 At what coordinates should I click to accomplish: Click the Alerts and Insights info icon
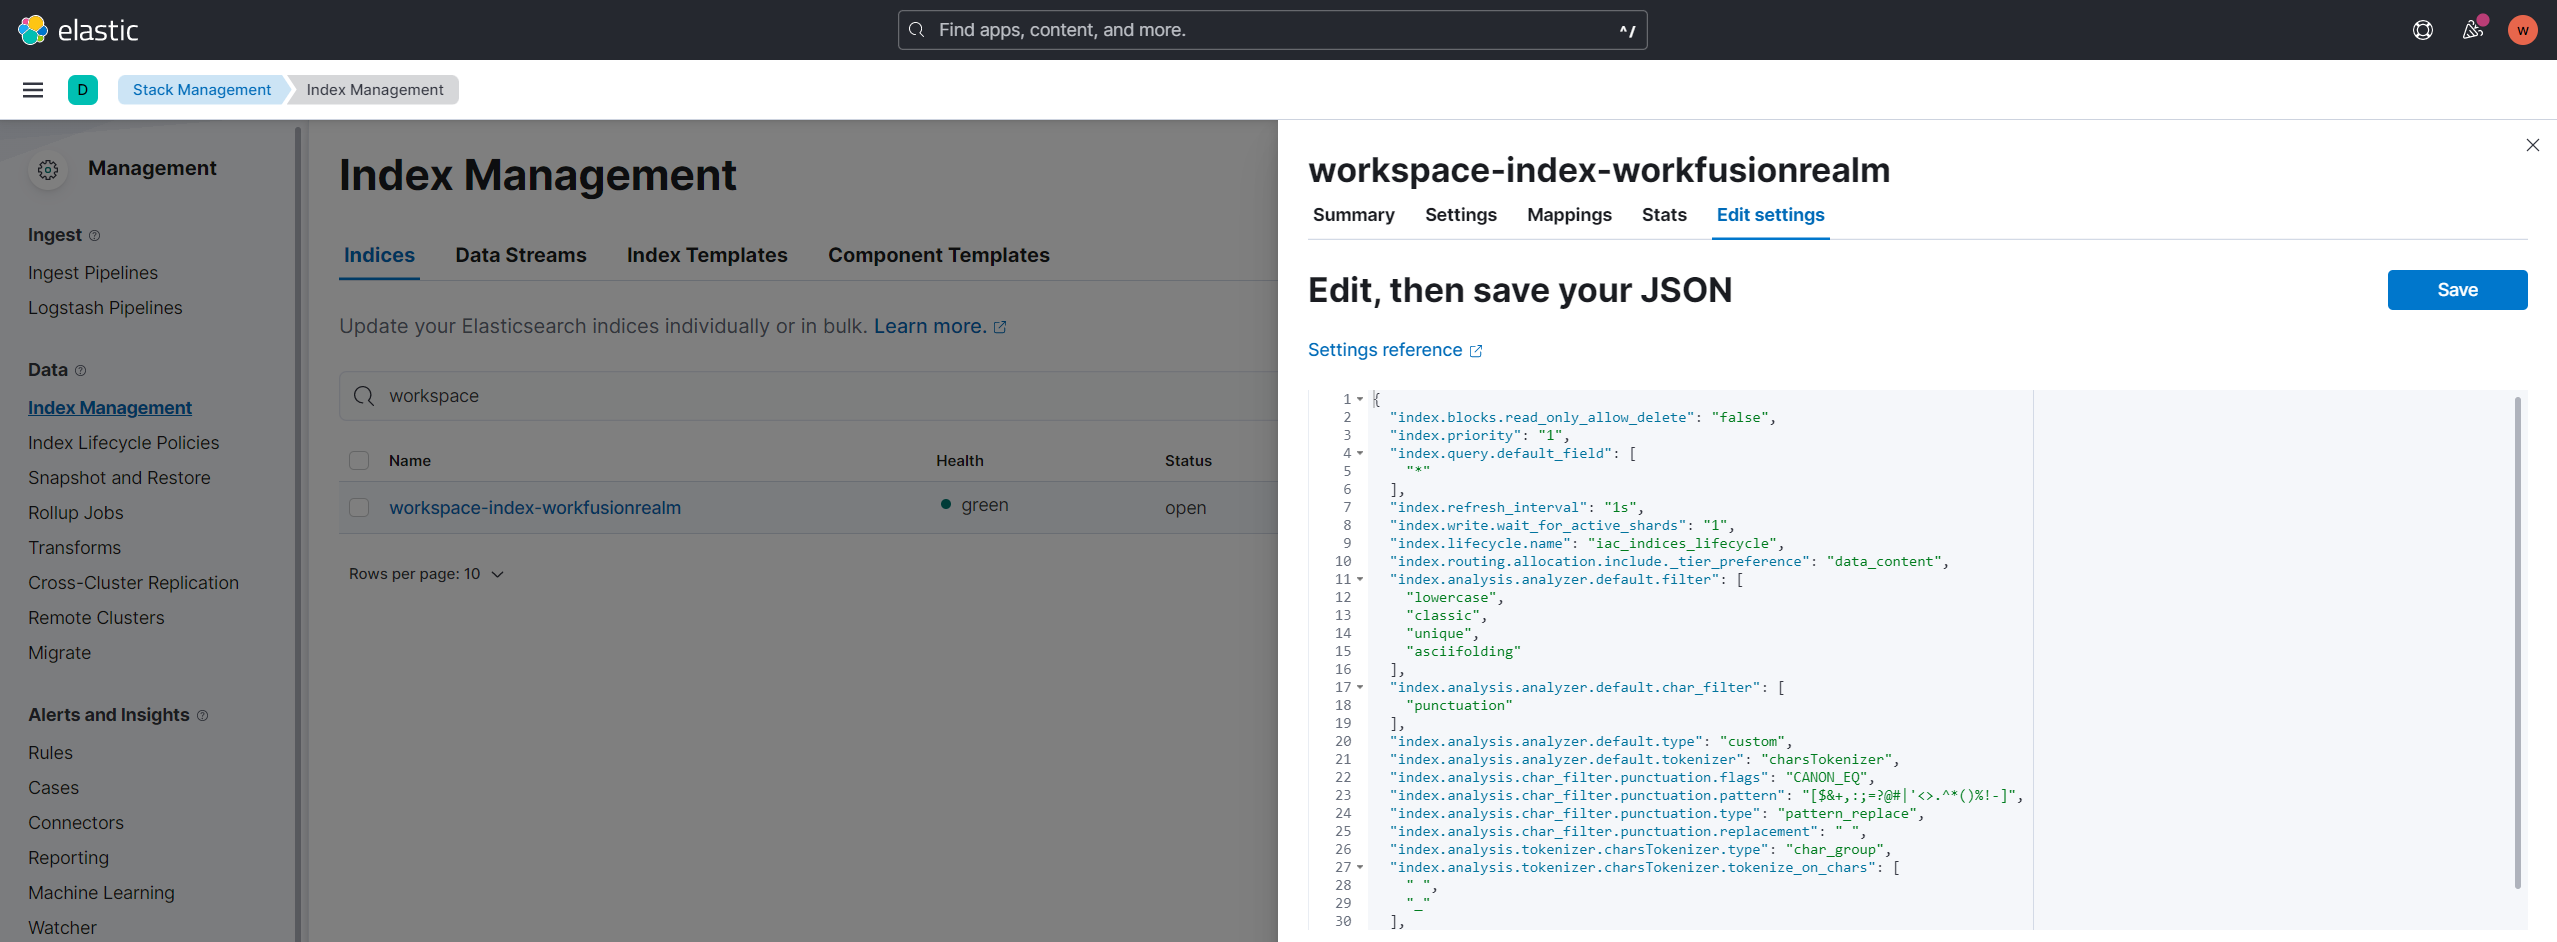pyautogui.click(x=203, y=716)
